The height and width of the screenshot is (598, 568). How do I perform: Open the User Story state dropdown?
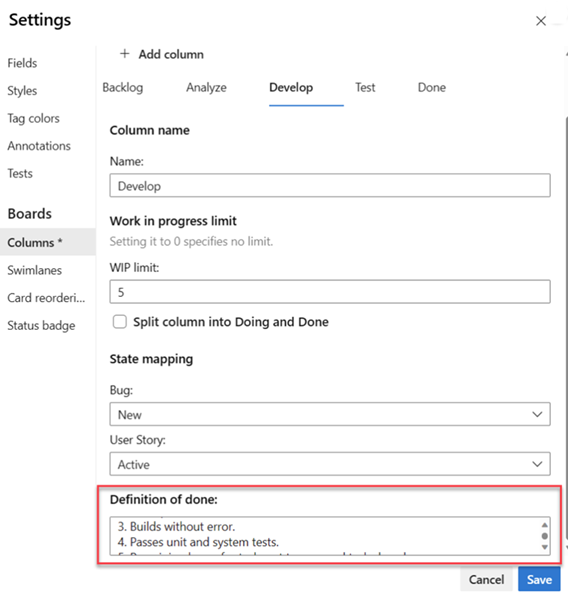tap(330, 464)
